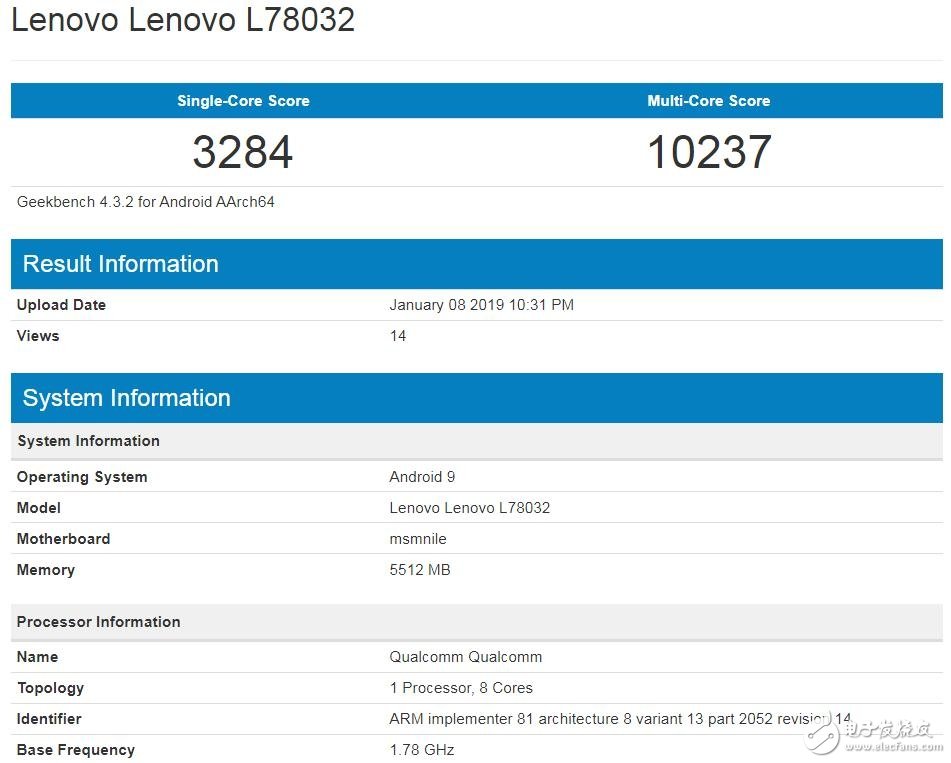Click the blue Result Information header
The image size is (951, 763).
coord(120,264)
